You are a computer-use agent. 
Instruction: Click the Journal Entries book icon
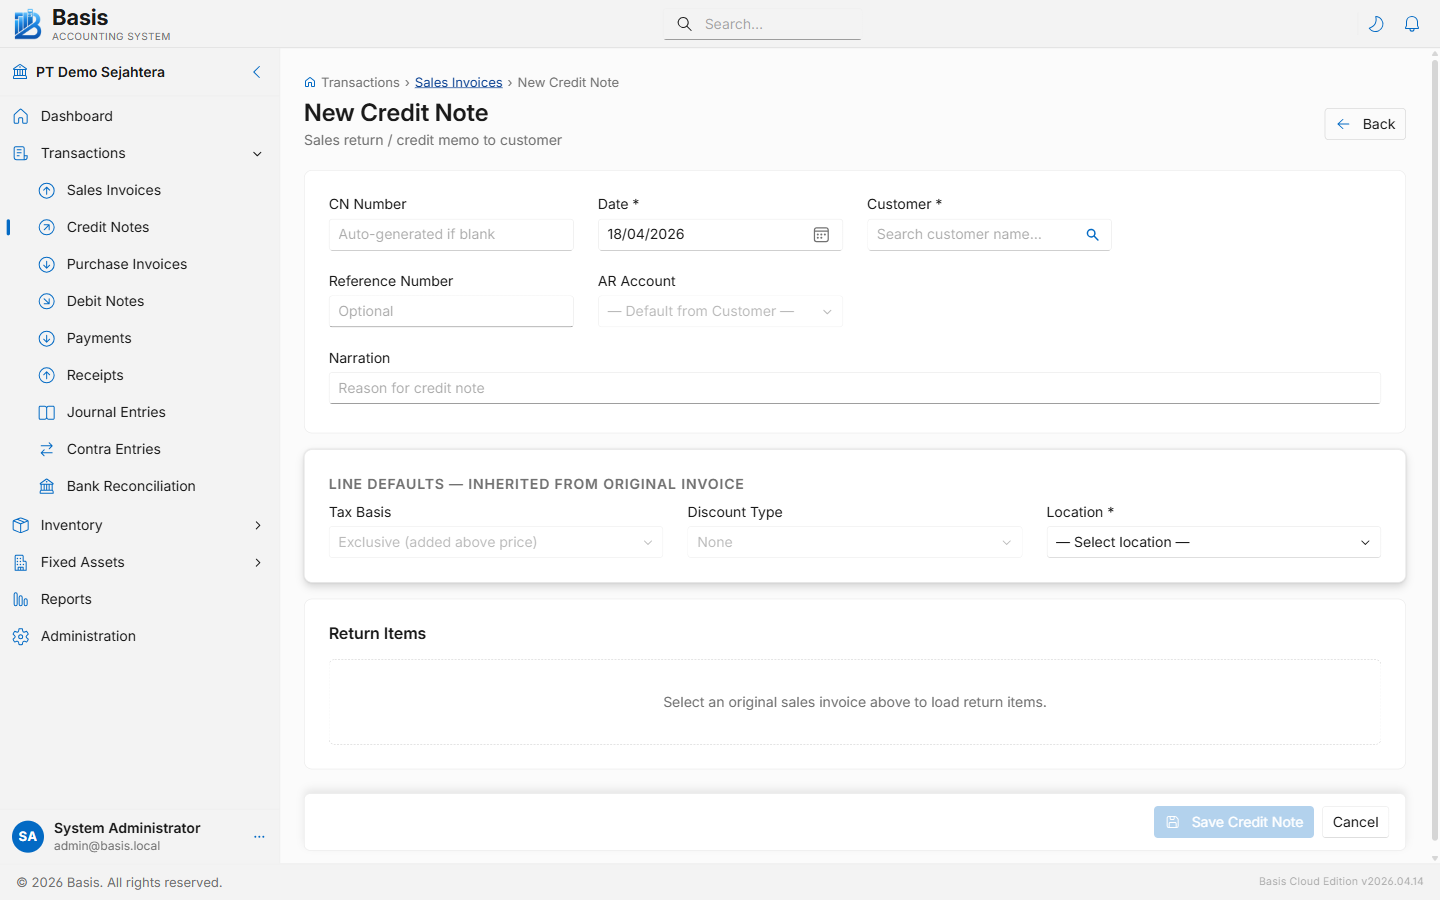click(x=47, y=412)
